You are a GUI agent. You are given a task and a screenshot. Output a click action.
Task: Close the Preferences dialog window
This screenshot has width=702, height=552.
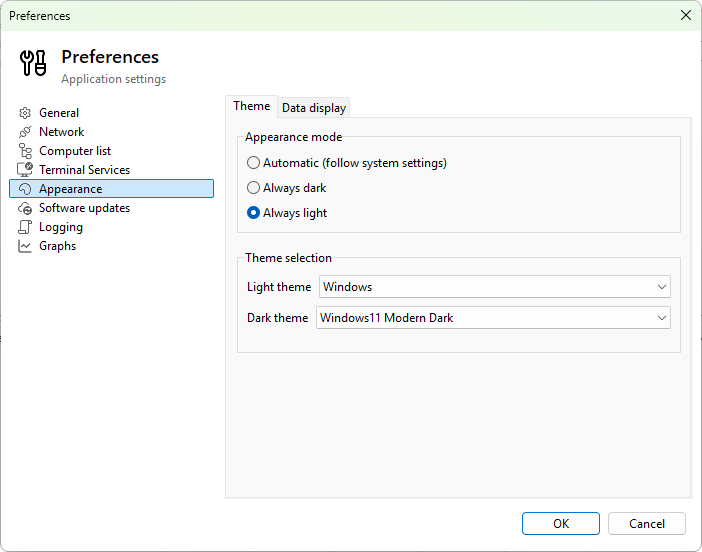[685, 15]
